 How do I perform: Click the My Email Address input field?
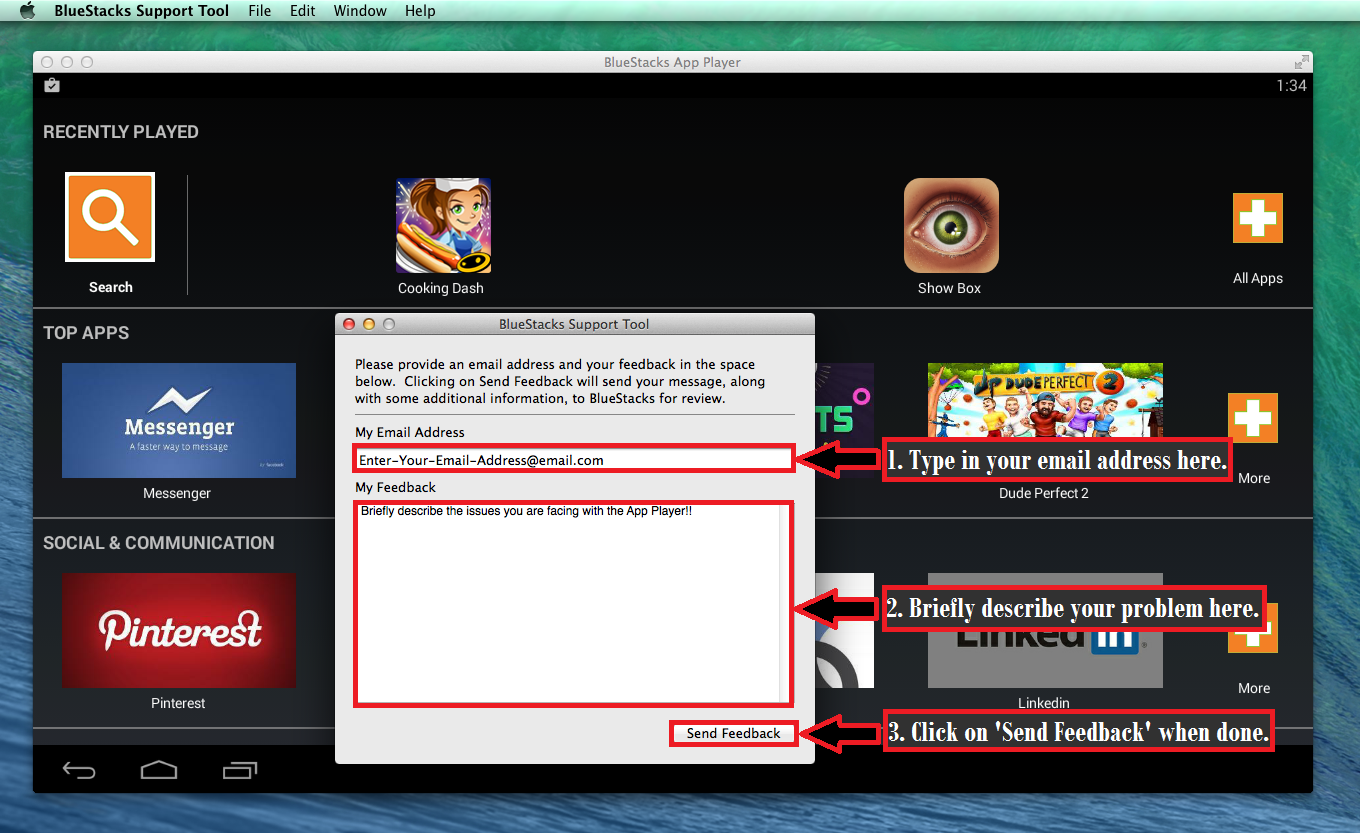pos(573,460)
